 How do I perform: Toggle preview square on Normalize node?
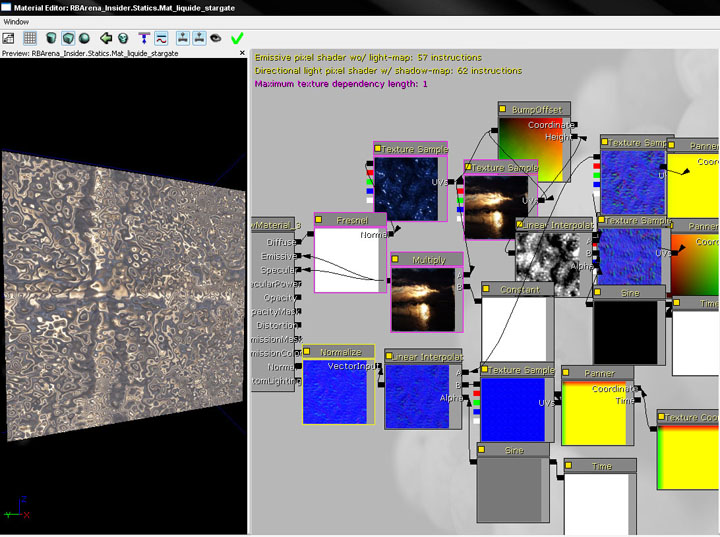pyautogui.click(x=307, y=351)
